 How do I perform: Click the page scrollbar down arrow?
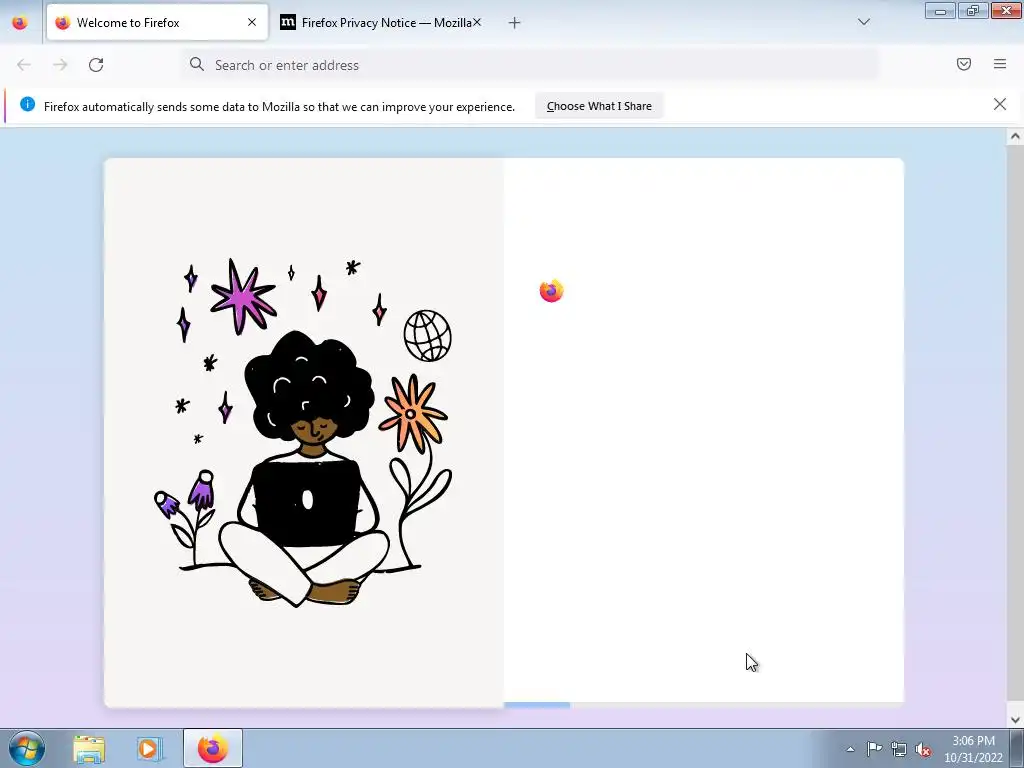click(1015, 720)
